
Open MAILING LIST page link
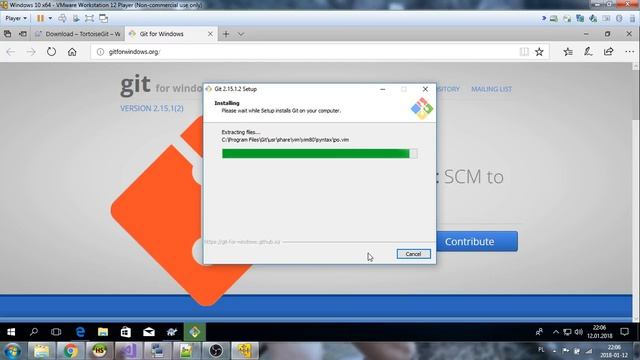pyautogui.click(x=491, y=89)
